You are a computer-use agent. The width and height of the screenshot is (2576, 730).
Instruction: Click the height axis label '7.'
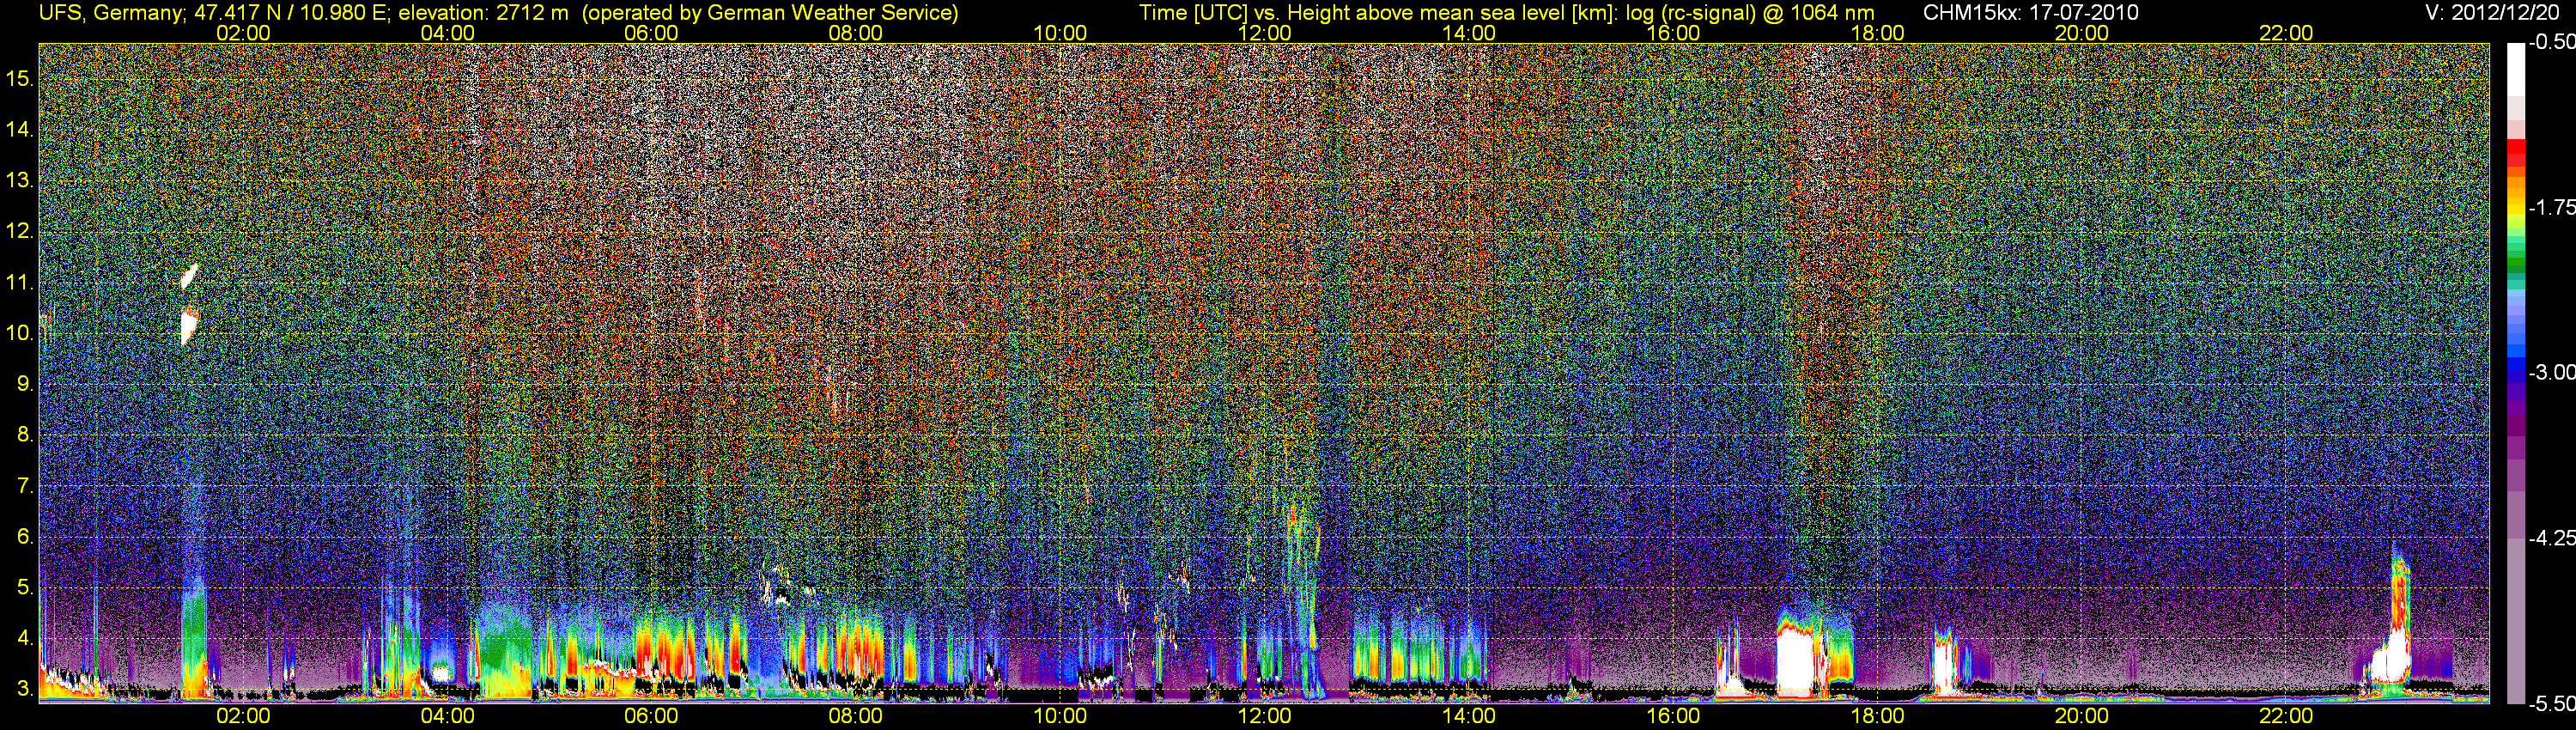coord(25,486)
